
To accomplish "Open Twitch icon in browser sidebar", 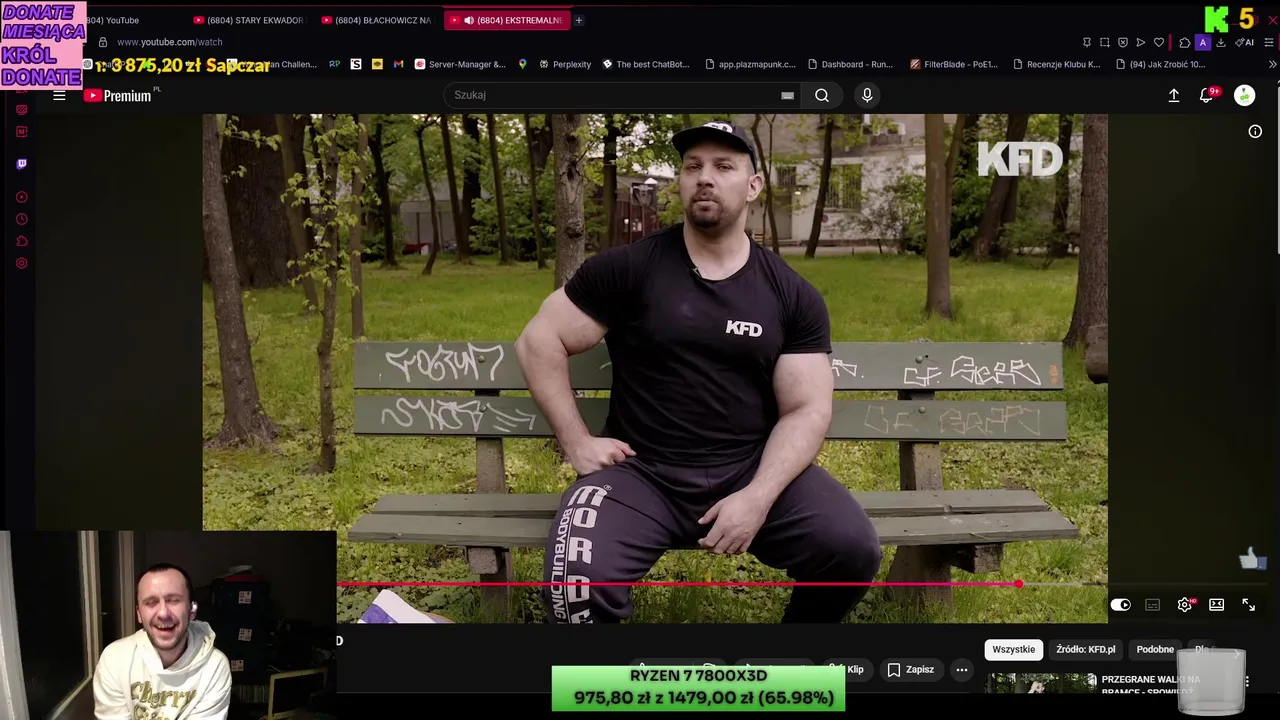I will coord(21,164).
